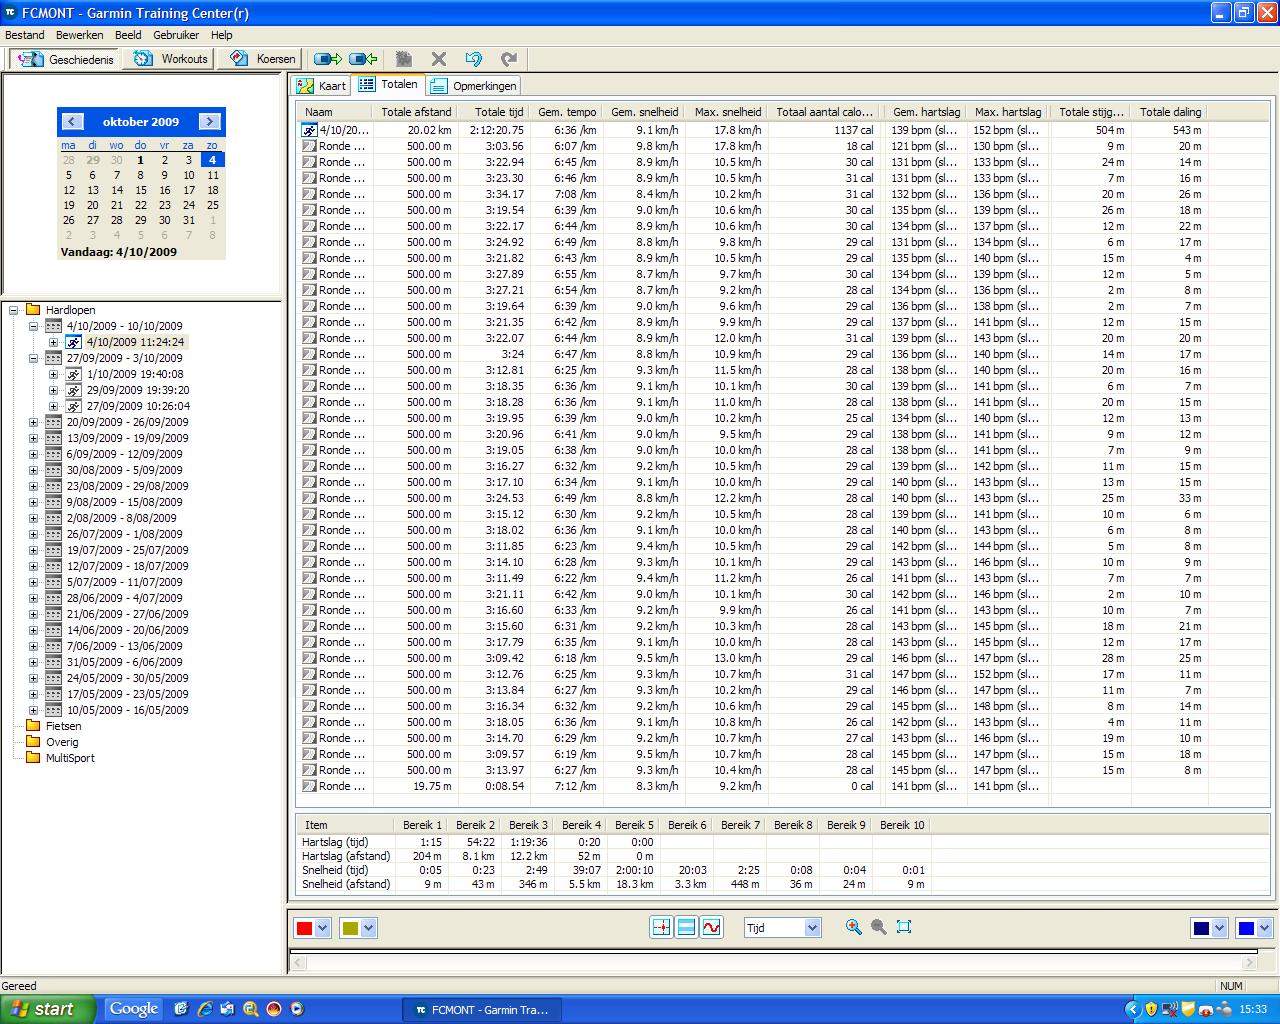Sort by the Gem. tempo column
This screenshot has width=1280, height=1024.
[x=567, y=112]
